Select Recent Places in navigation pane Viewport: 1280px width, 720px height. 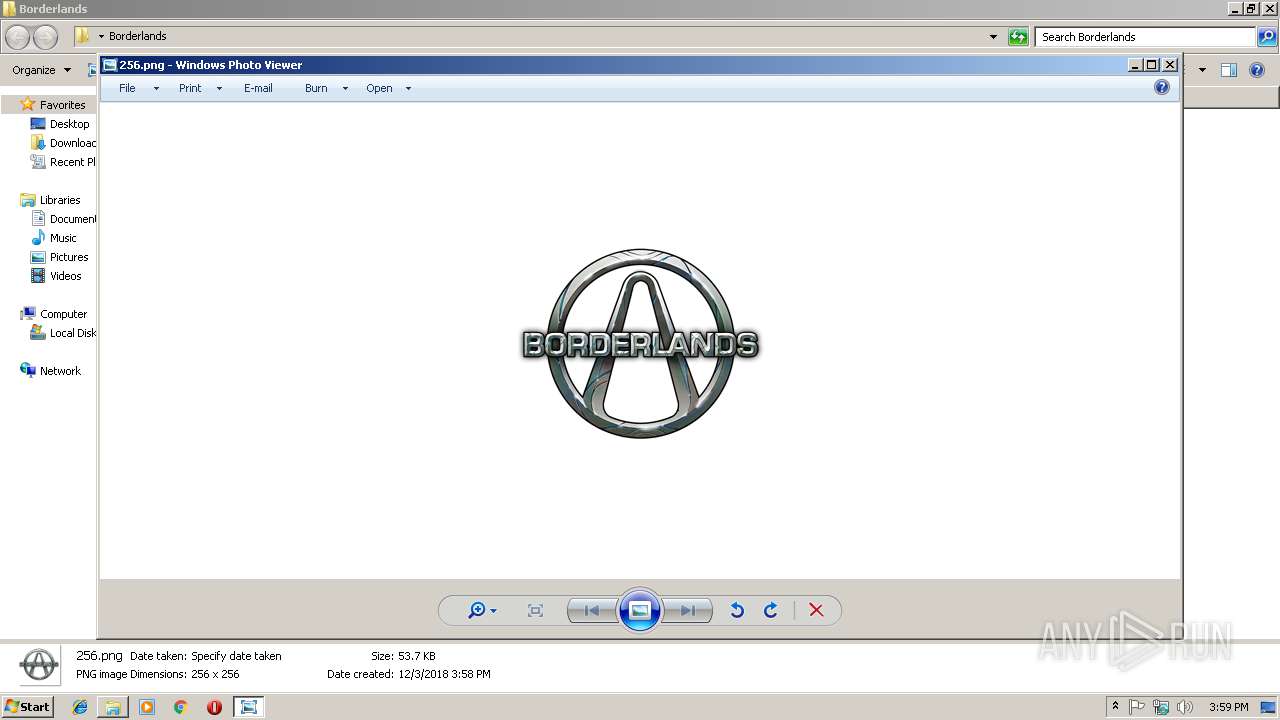64,162
